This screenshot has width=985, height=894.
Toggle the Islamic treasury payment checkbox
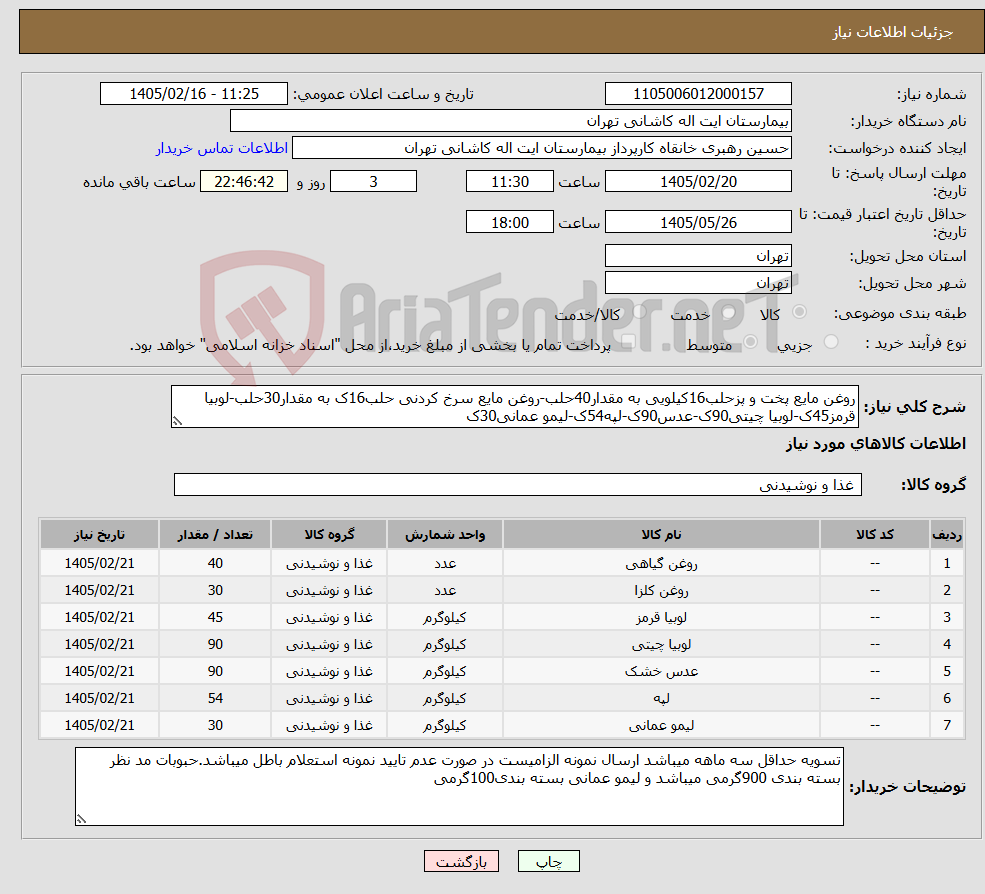pos(628,342)
